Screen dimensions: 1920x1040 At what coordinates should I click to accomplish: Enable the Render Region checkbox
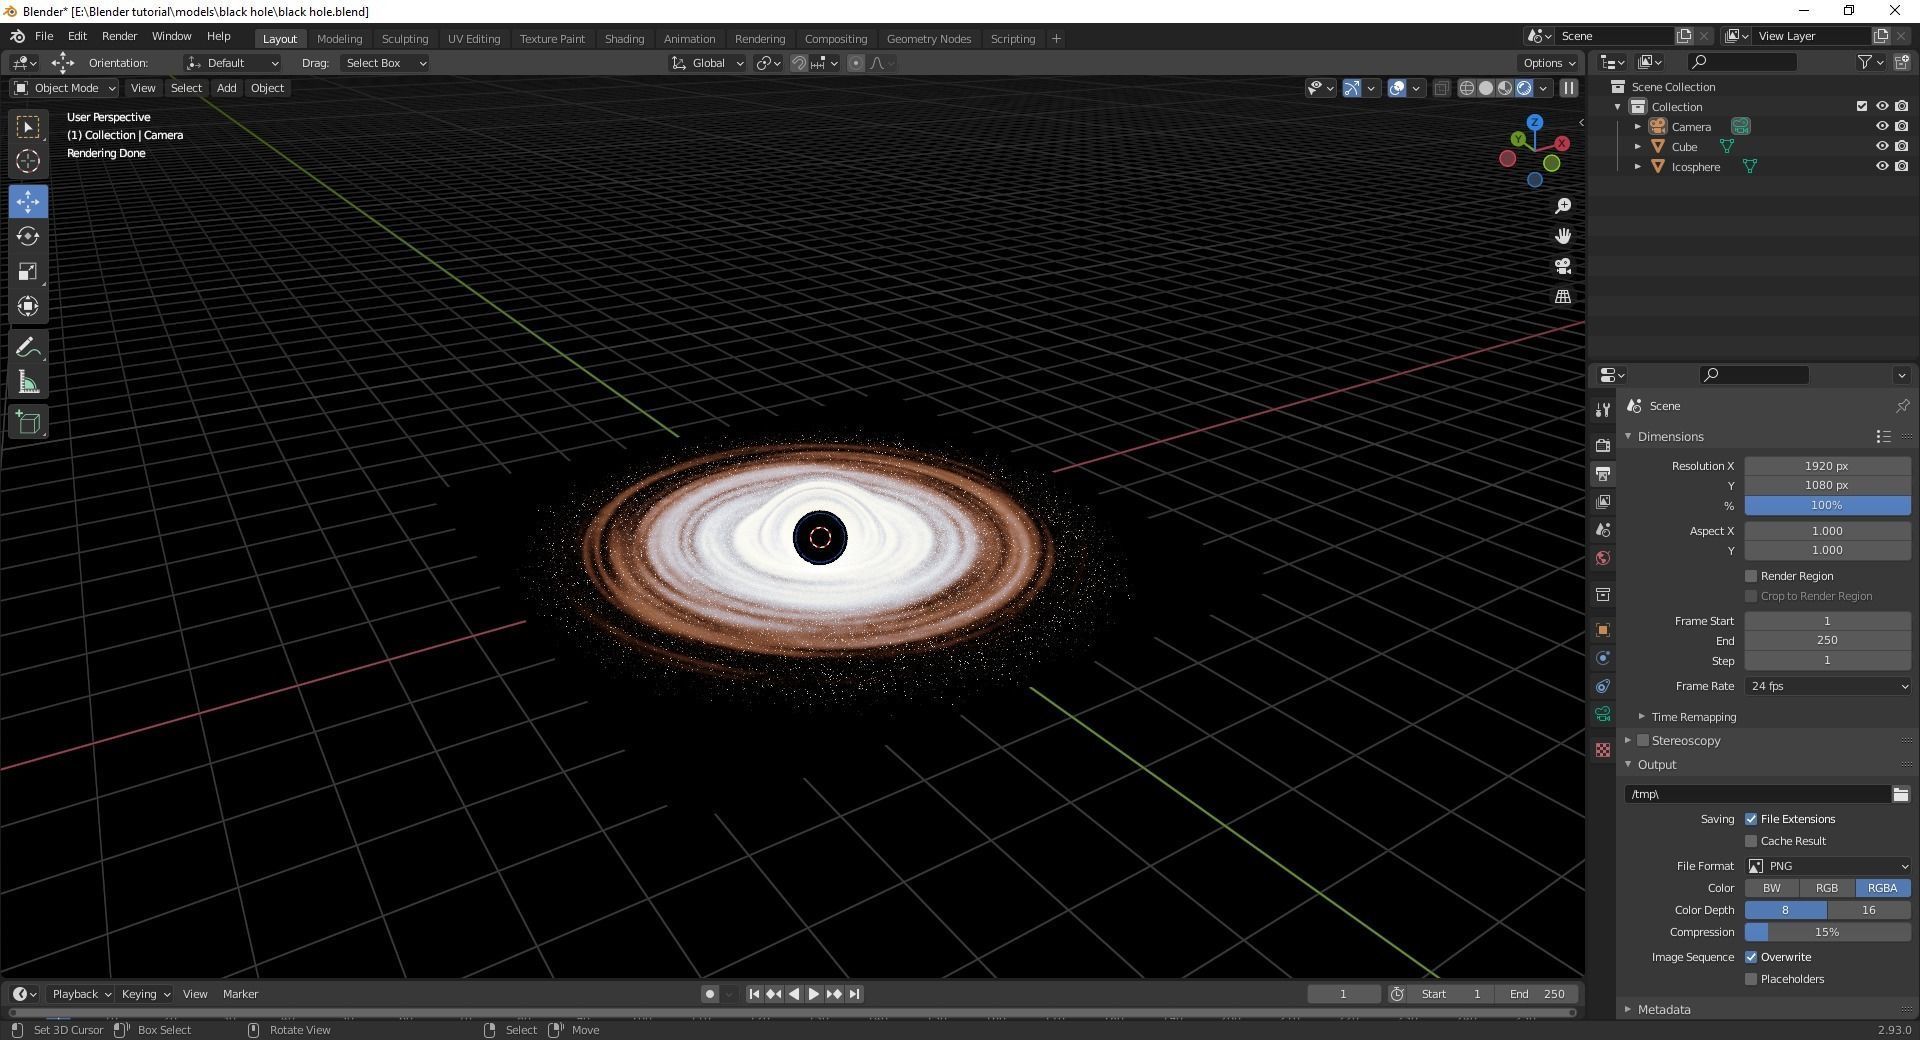tap(1751, 576)
